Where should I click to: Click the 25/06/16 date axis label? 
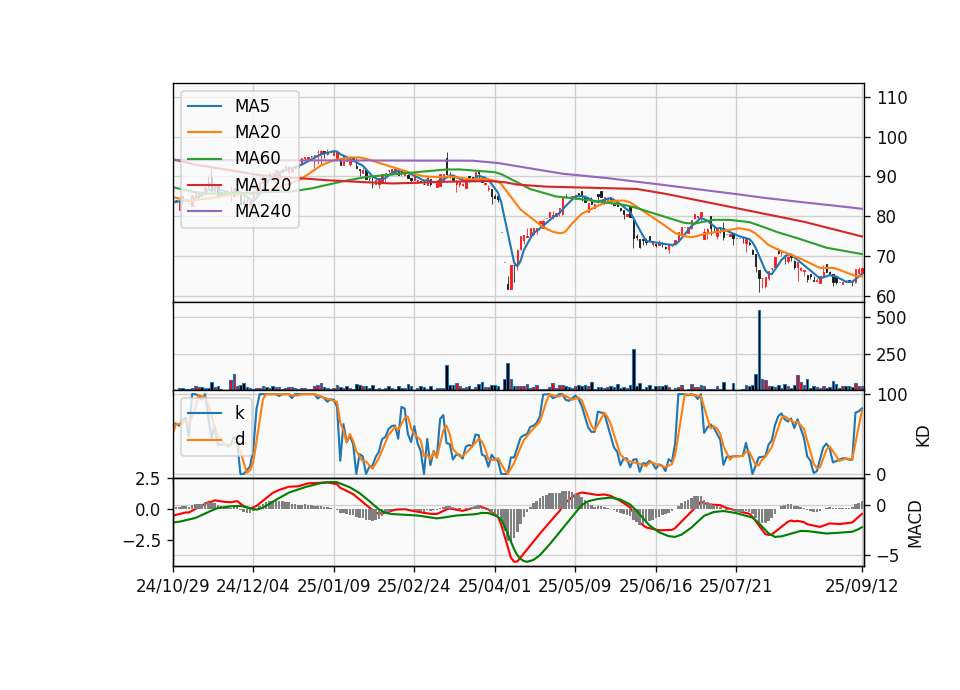click(656, 586)
